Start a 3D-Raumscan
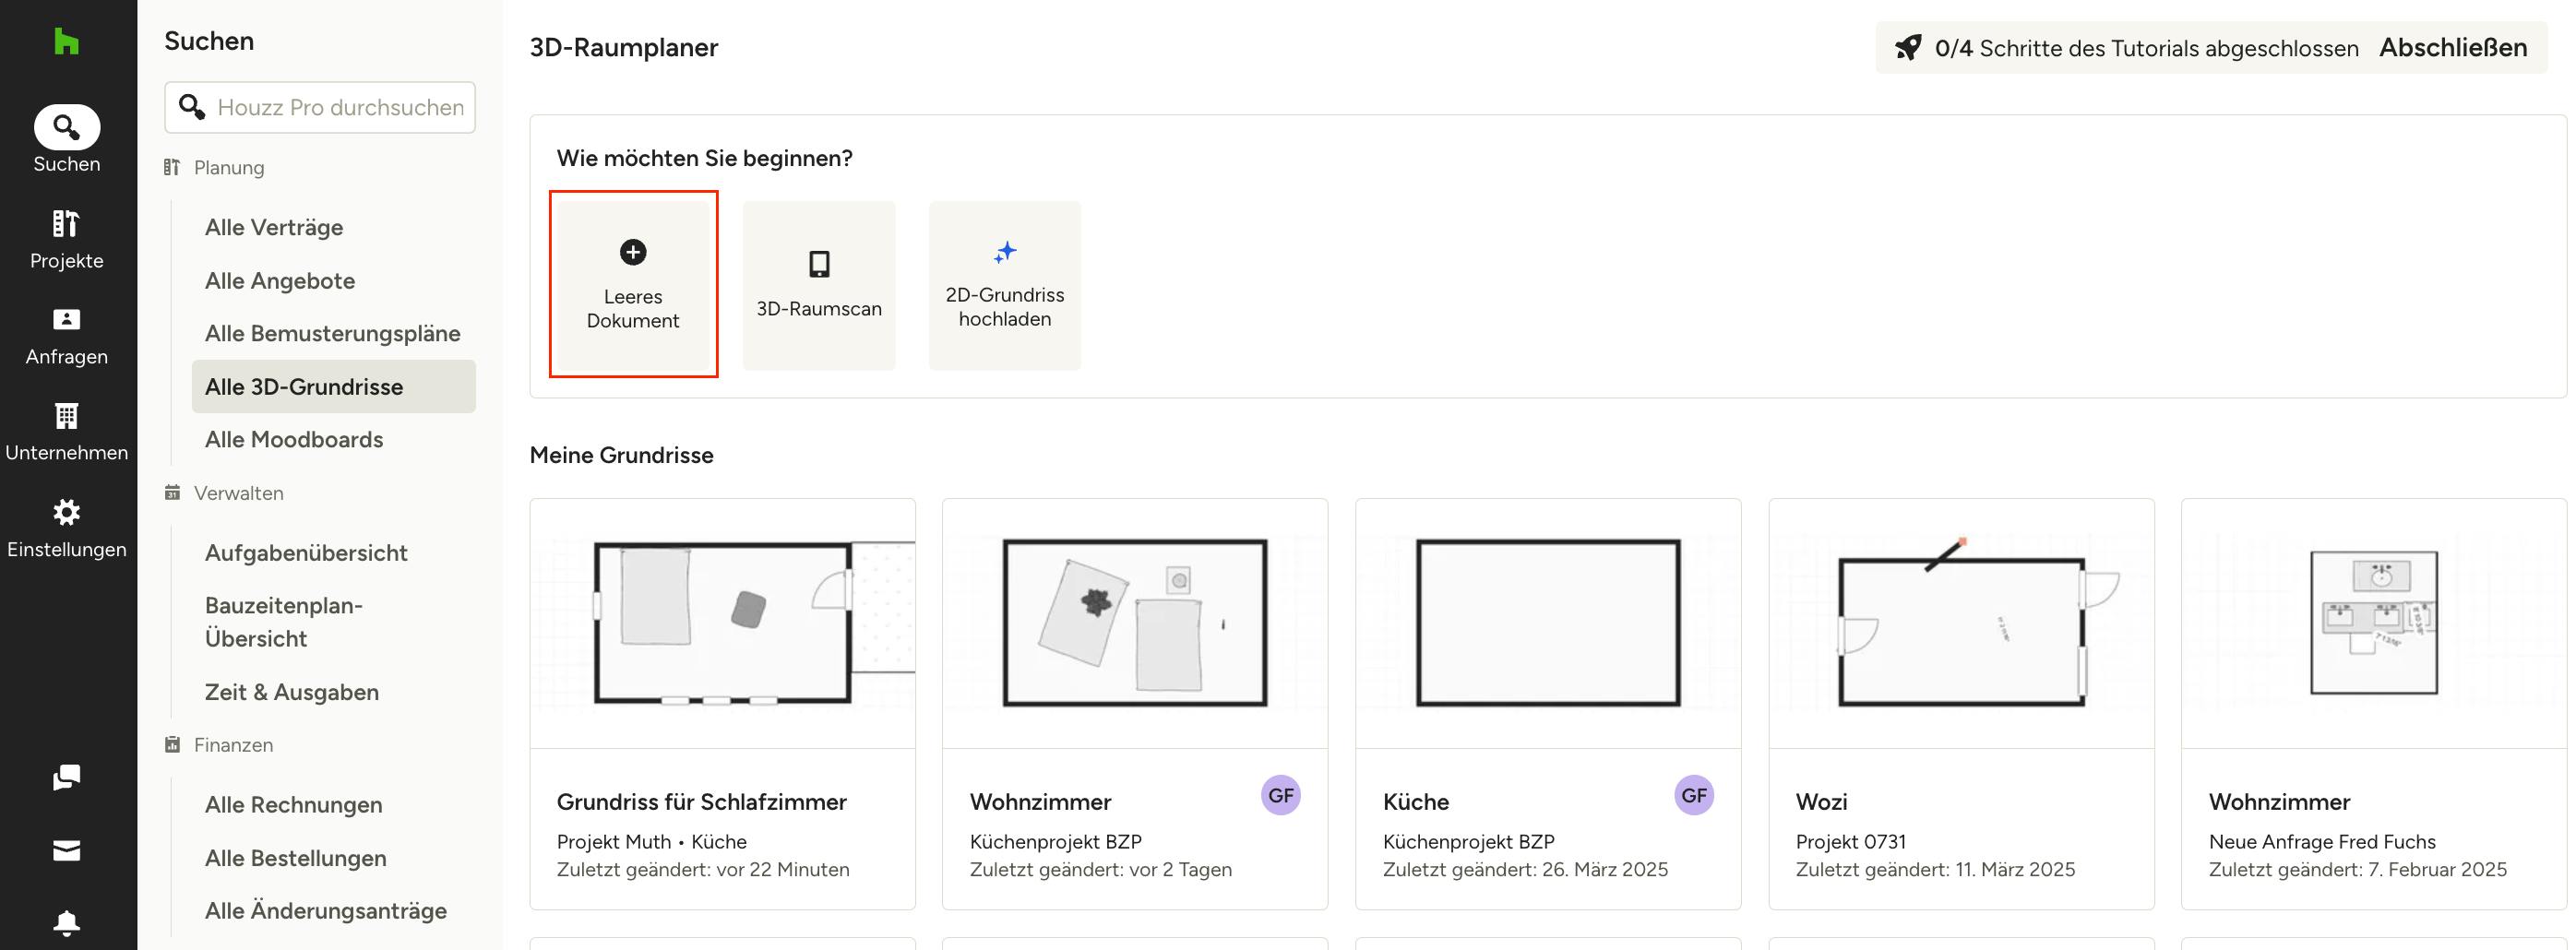Image resolution: width=2576 pixels, height=950 pixels. 818,285
